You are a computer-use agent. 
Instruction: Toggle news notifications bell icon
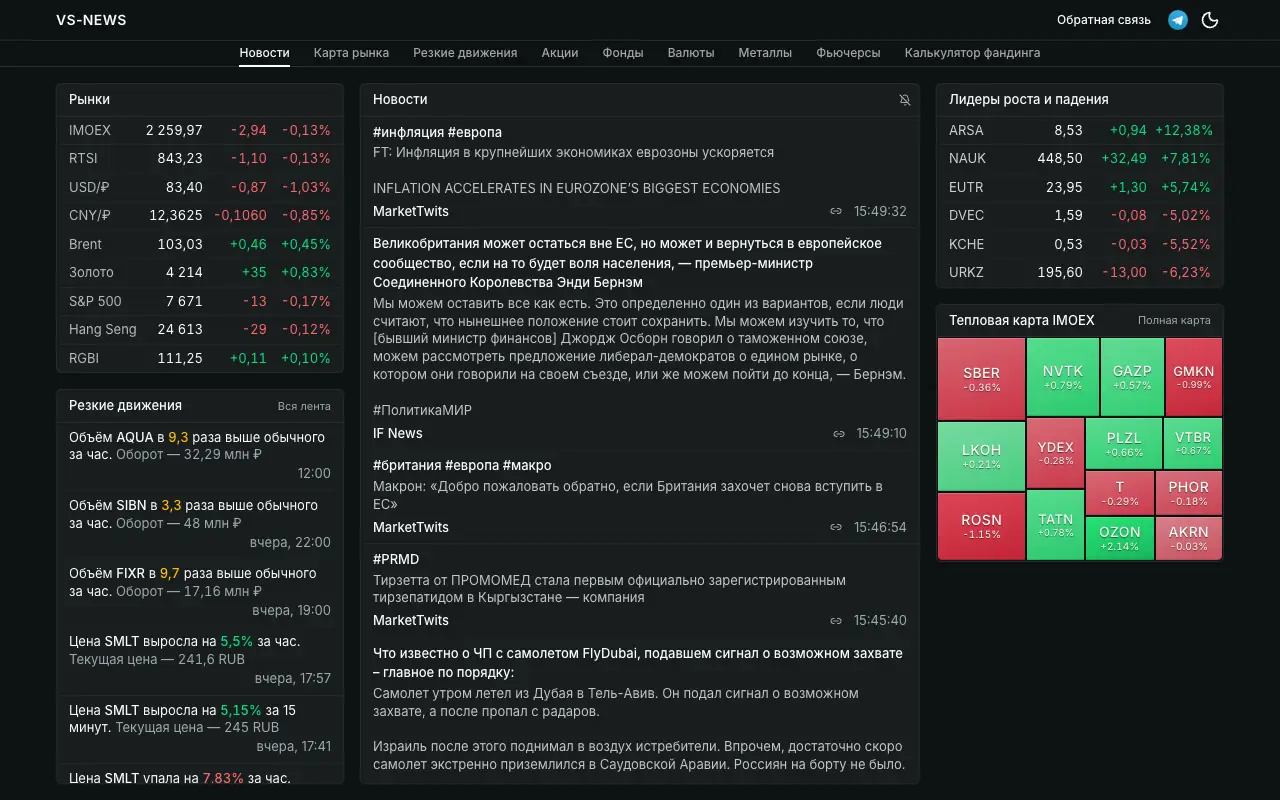click(x=905, y=100)
